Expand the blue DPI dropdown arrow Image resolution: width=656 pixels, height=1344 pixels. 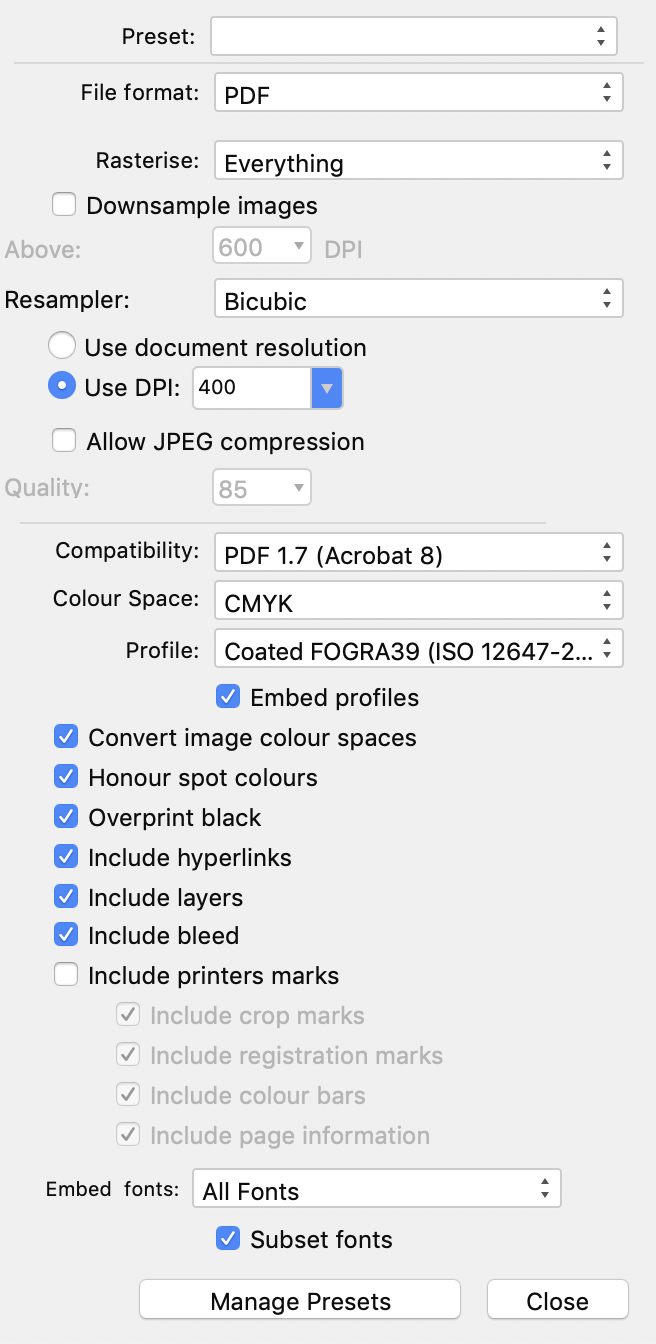pos(327,387)
